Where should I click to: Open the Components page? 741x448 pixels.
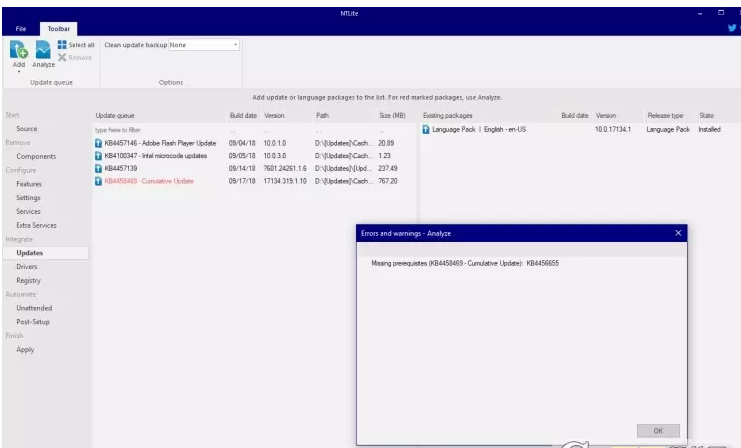click(x=36, y=156)
